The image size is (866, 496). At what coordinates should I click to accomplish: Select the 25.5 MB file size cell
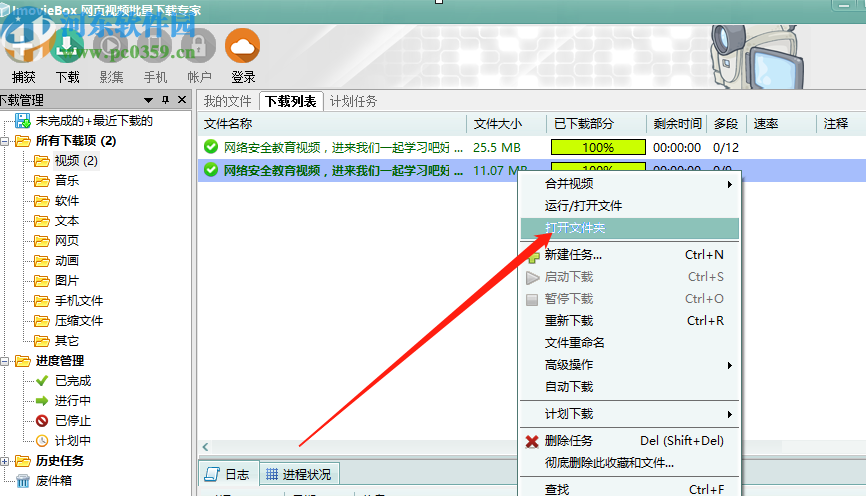497,147
